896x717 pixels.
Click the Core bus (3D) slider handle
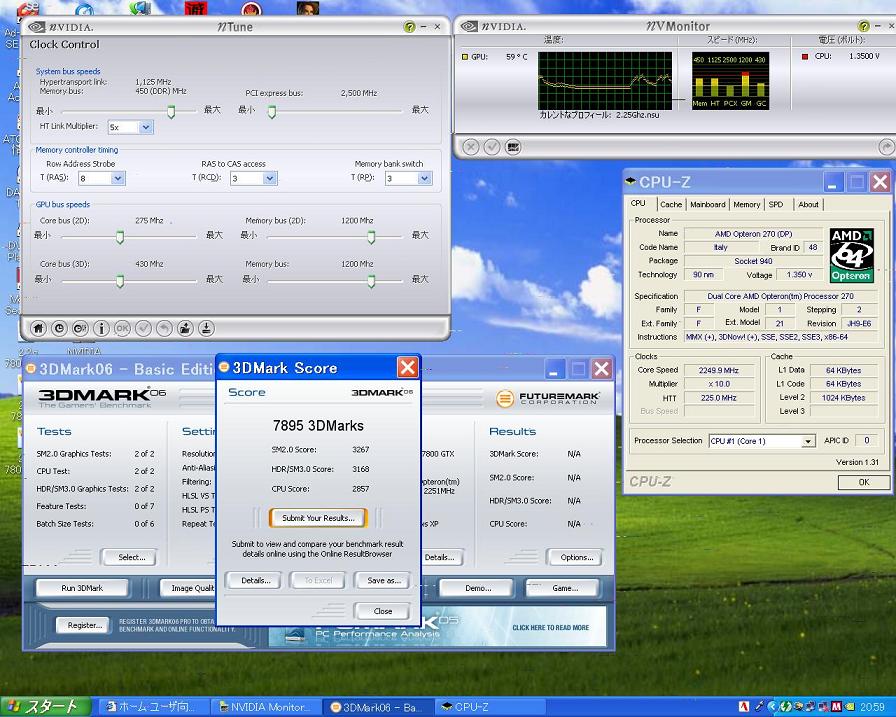[x=120, y=281]
